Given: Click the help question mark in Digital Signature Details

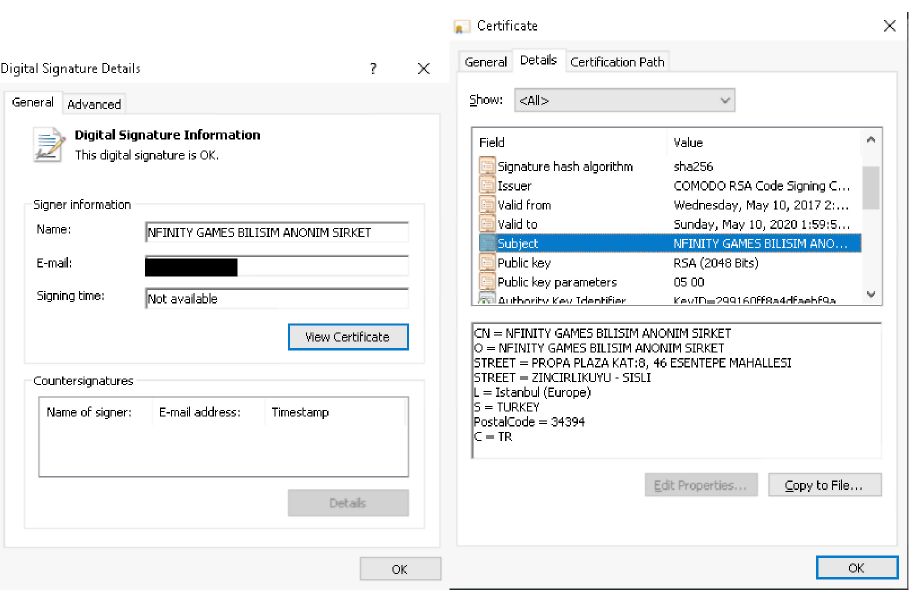Looking at the screenshot, I should point(373,69).
